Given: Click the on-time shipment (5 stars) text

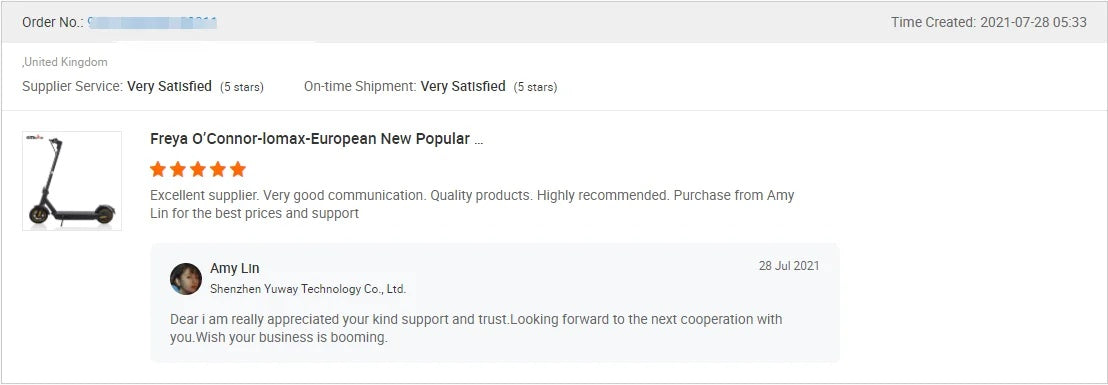Looking at the screenshot, I should [x=535, y=88].
